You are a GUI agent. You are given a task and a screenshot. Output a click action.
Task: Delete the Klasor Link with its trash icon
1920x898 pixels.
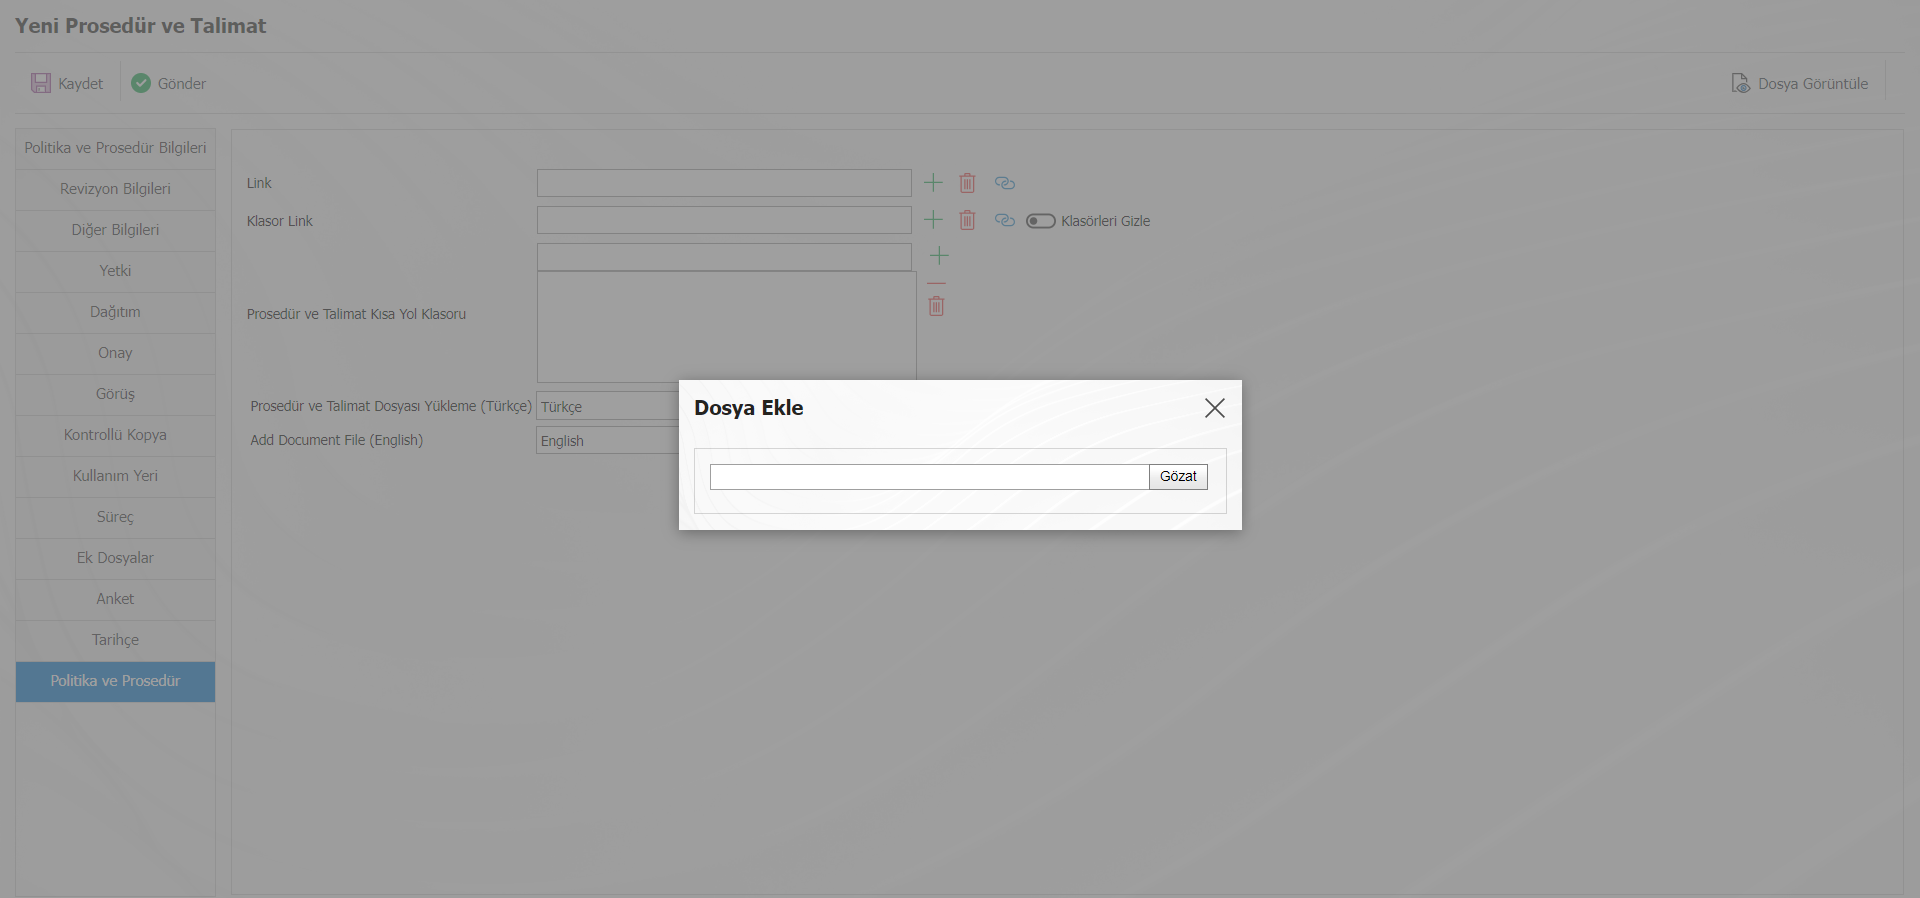click(967, 220)
